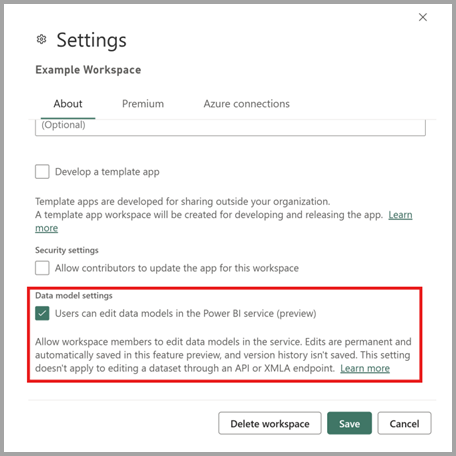This screenshot has height=456, width=456.
Task: Open the Premium tab
Action: pyautogui.click(x=143, y=104)
